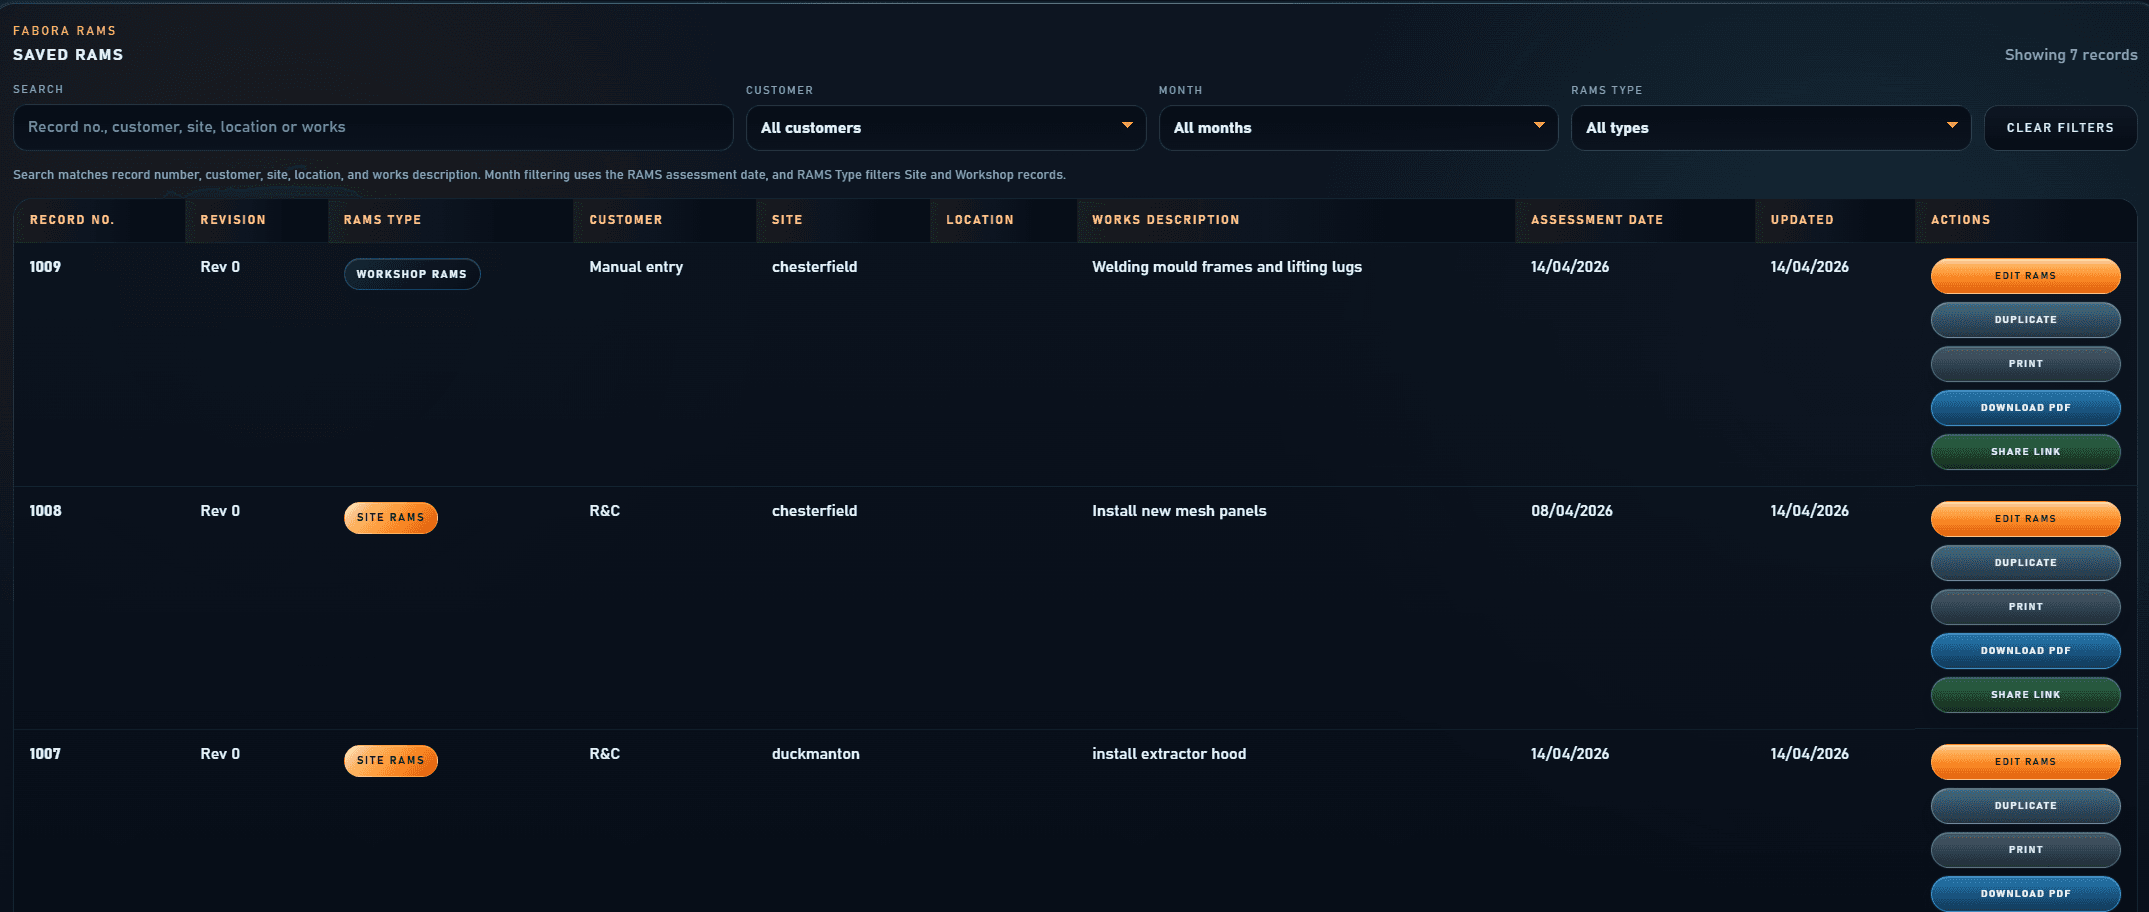Click the 'Saved RAMS' heading
The image size is (2149, 912).
click(x=68, y=55)
